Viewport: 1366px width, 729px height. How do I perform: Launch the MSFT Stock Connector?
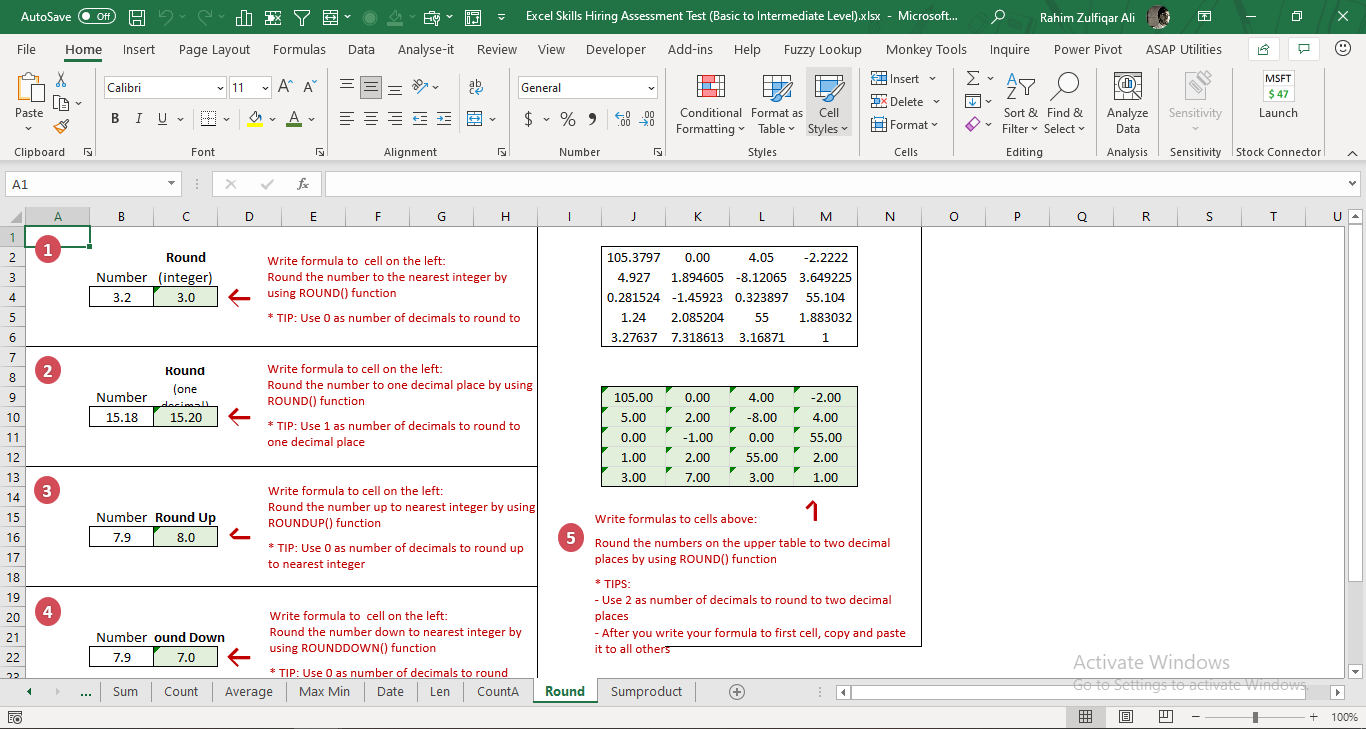click(x=1278, y=96)
